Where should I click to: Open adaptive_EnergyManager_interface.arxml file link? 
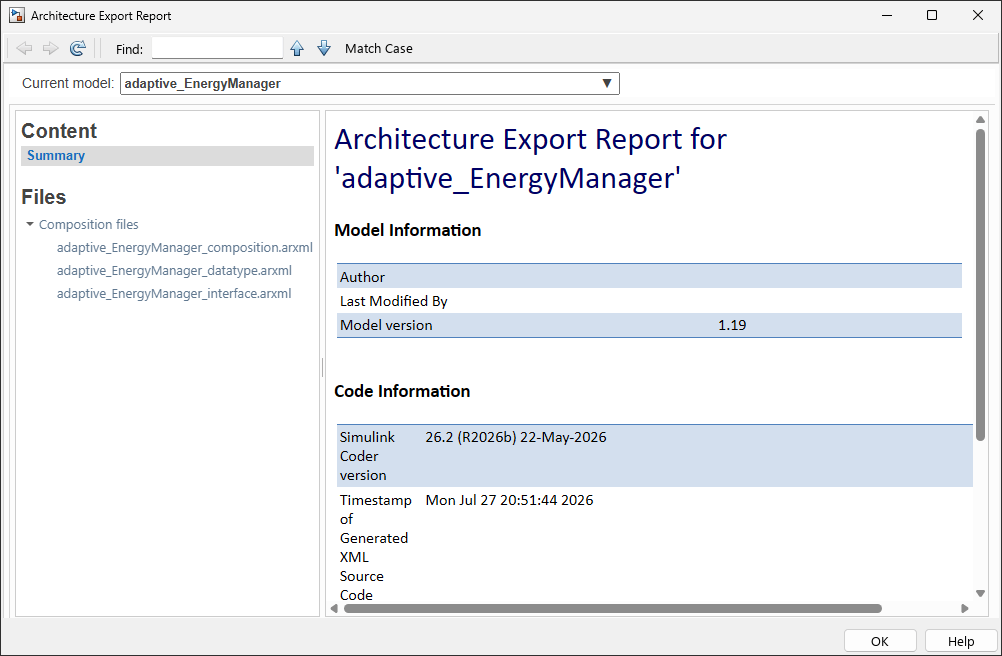point(174,293)
